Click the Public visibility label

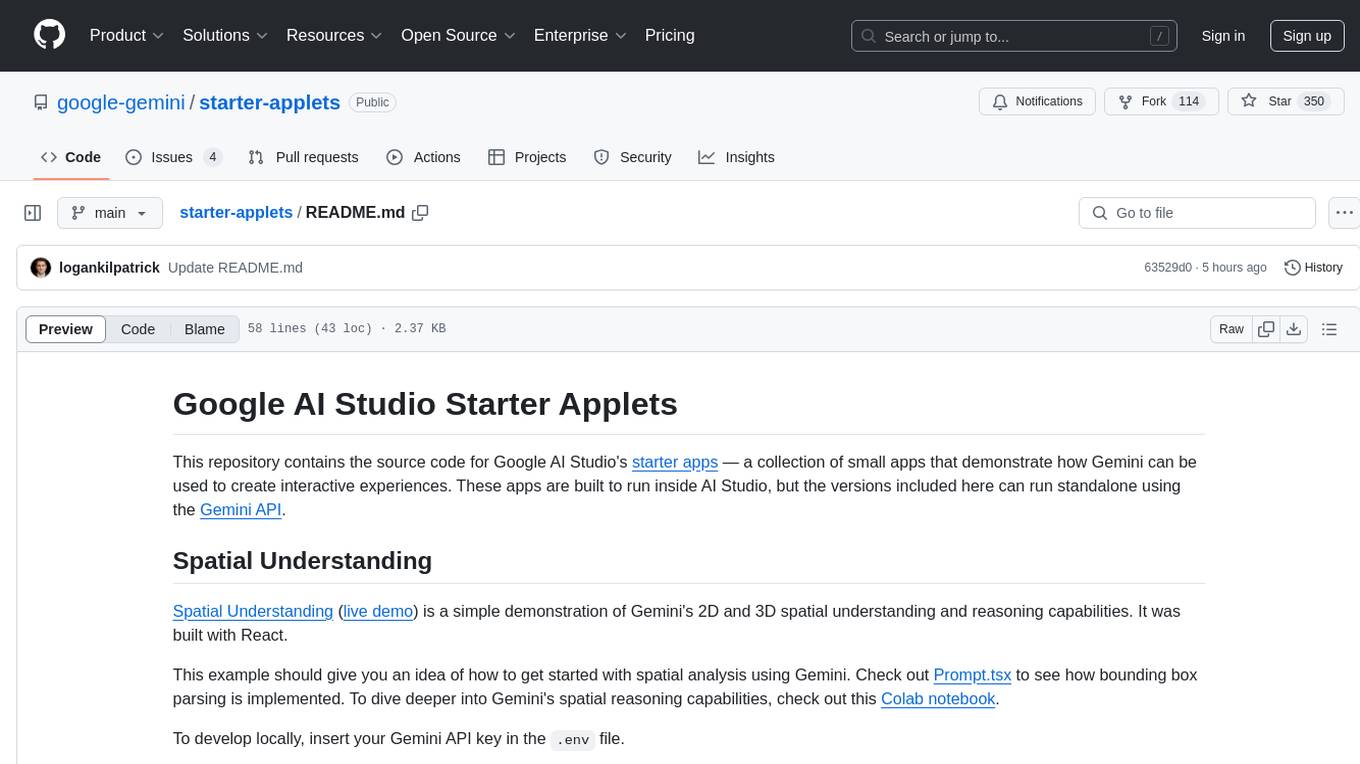tap(373, 102)
